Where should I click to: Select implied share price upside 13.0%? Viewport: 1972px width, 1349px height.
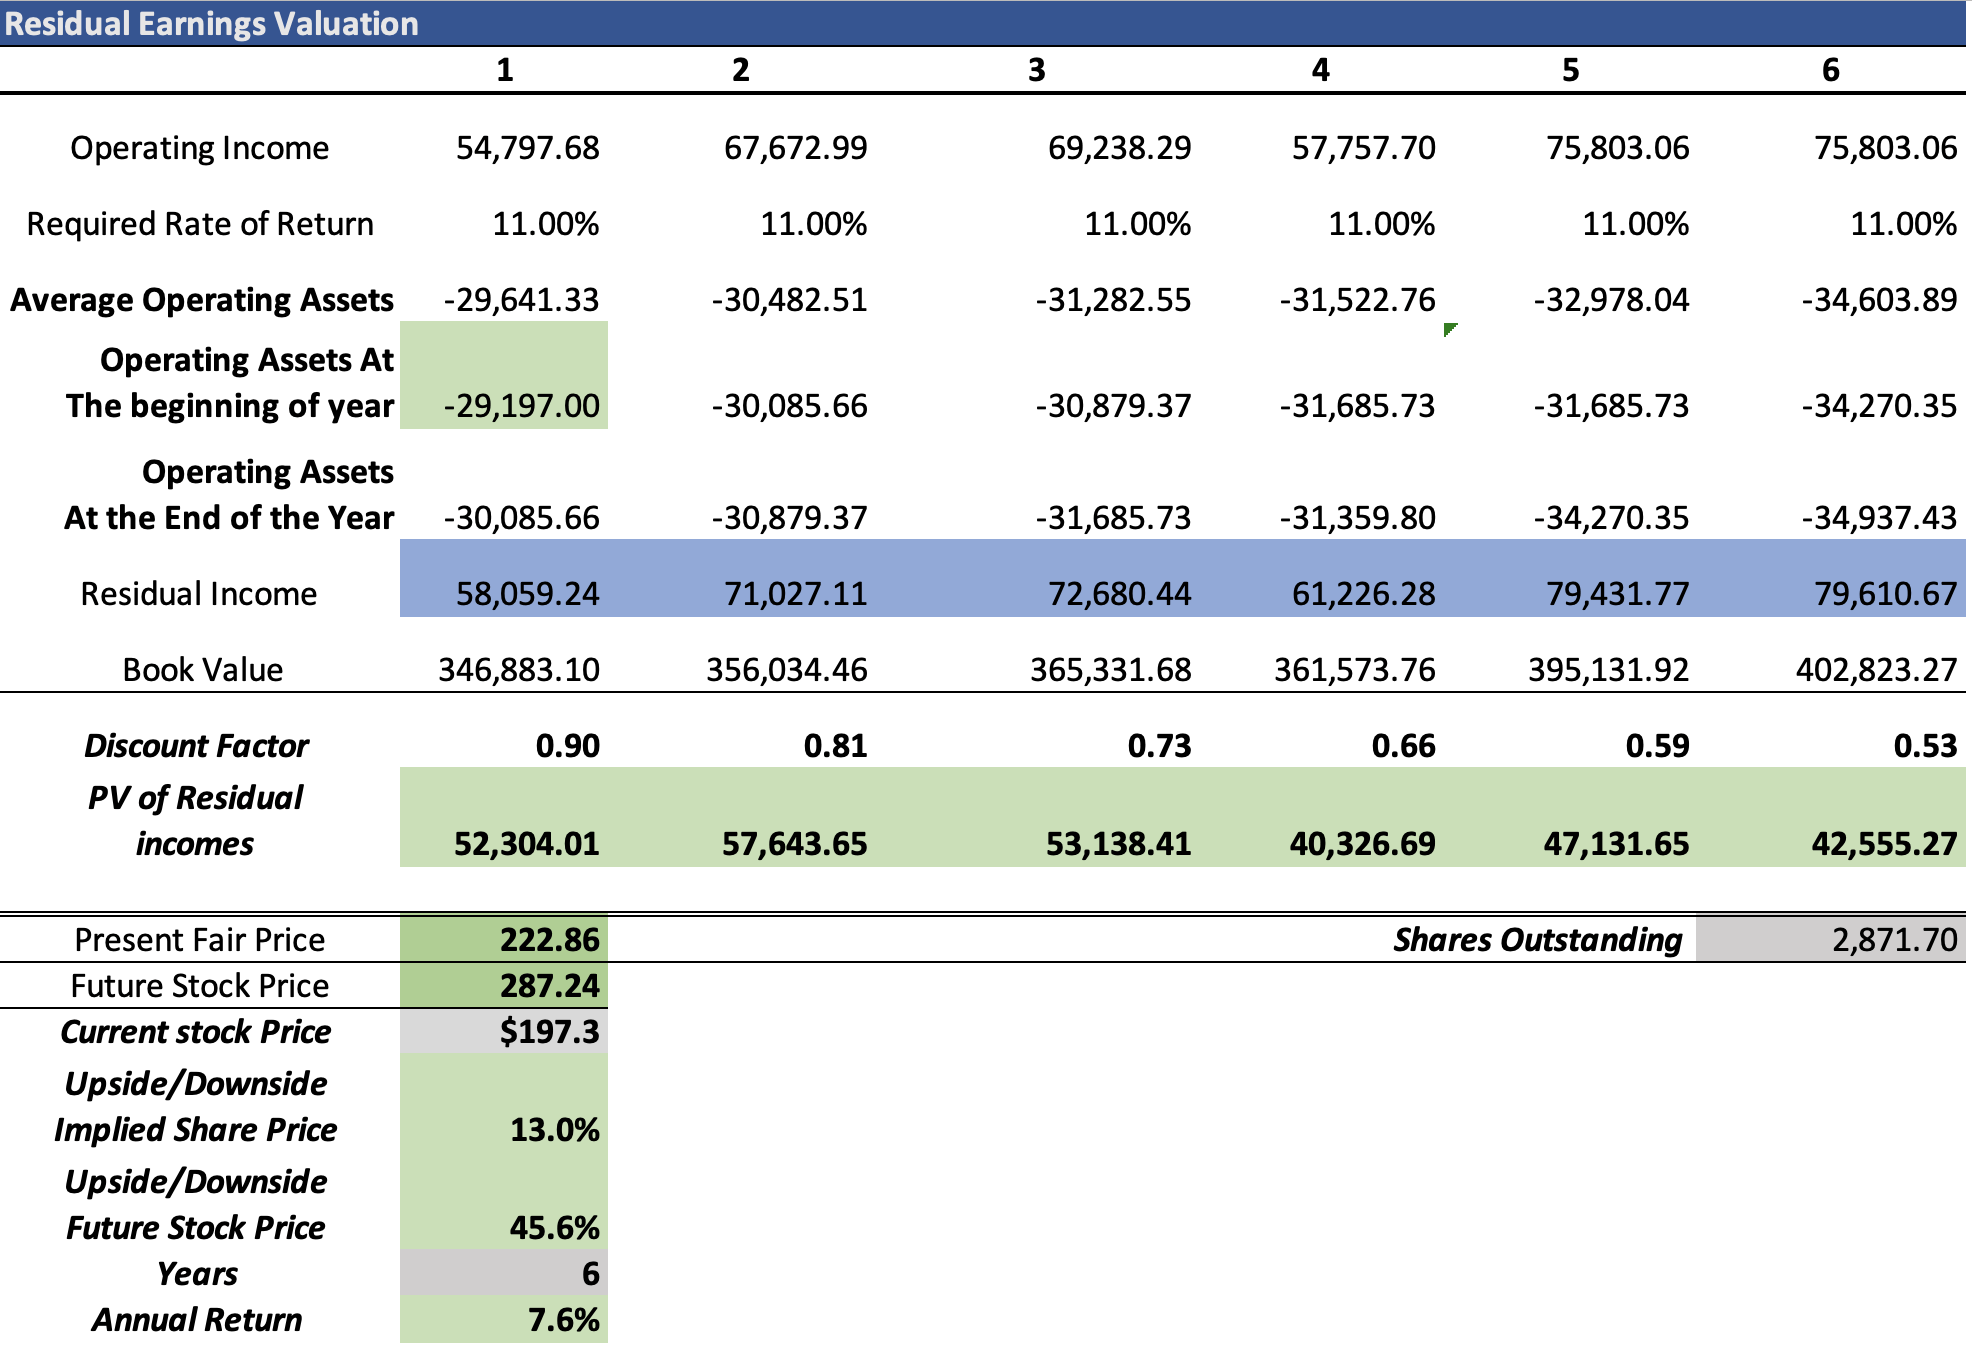coord(554,1129)
